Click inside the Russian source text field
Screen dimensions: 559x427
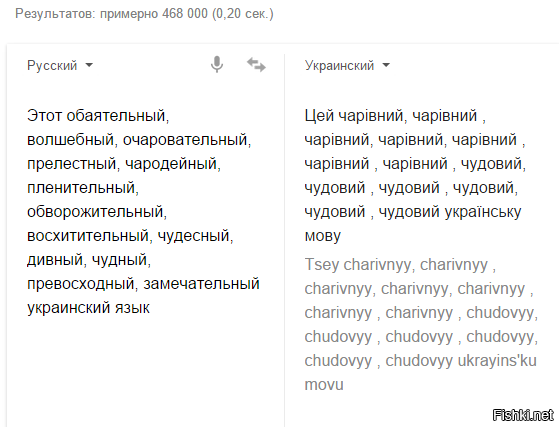[143, 212]
